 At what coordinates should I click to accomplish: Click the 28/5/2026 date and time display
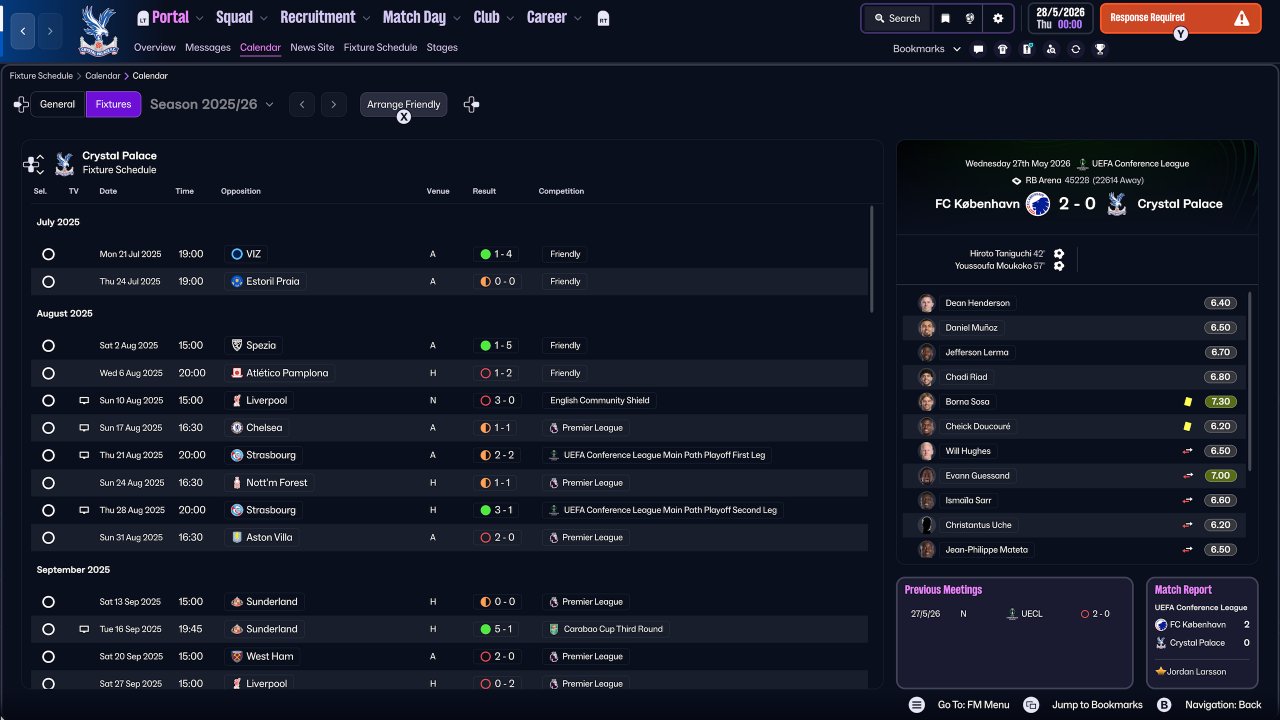point(1061,18)
